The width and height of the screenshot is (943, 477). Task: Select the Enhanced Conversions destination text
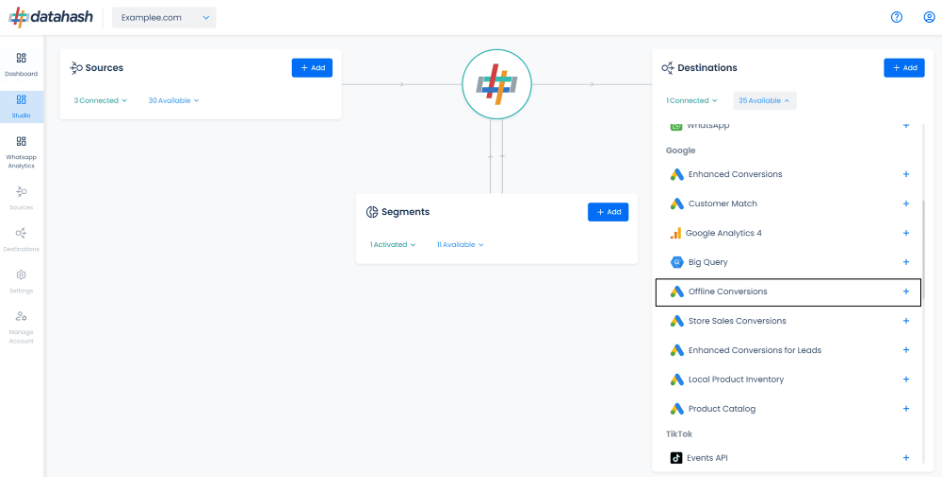point(735,174)
